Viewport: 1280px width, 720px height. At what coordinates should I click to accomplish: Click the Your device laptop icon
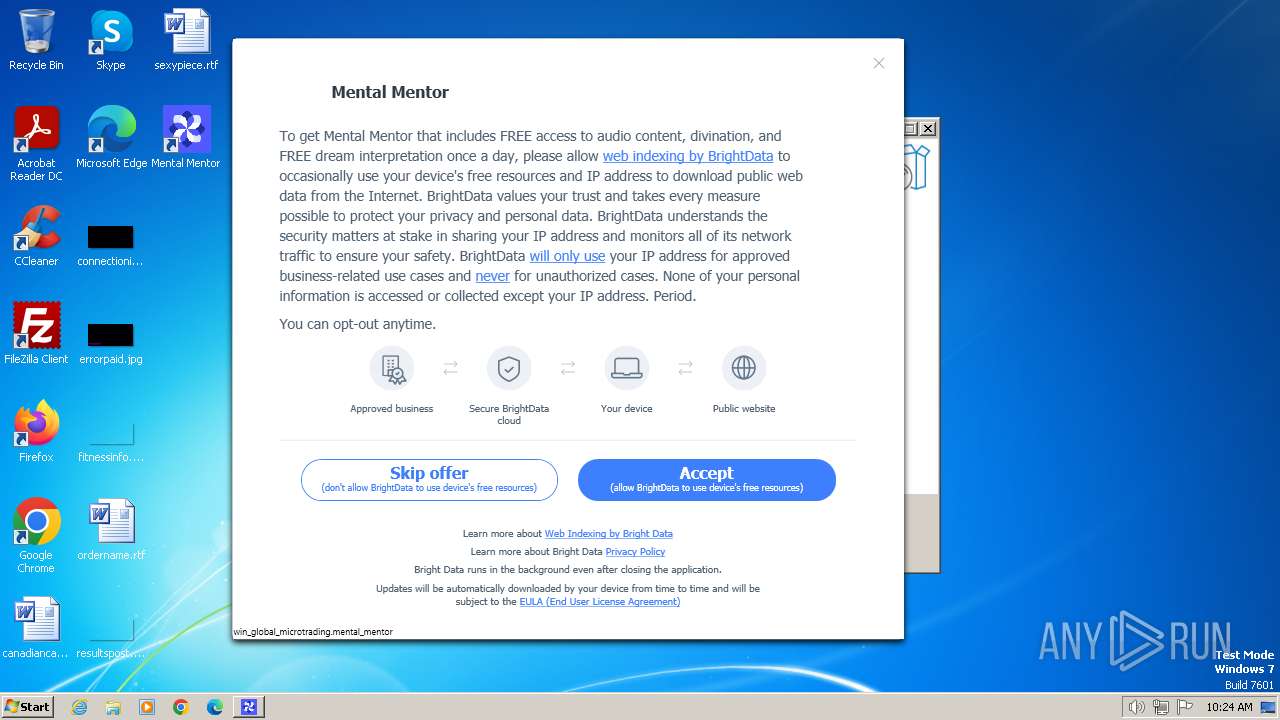627,368
